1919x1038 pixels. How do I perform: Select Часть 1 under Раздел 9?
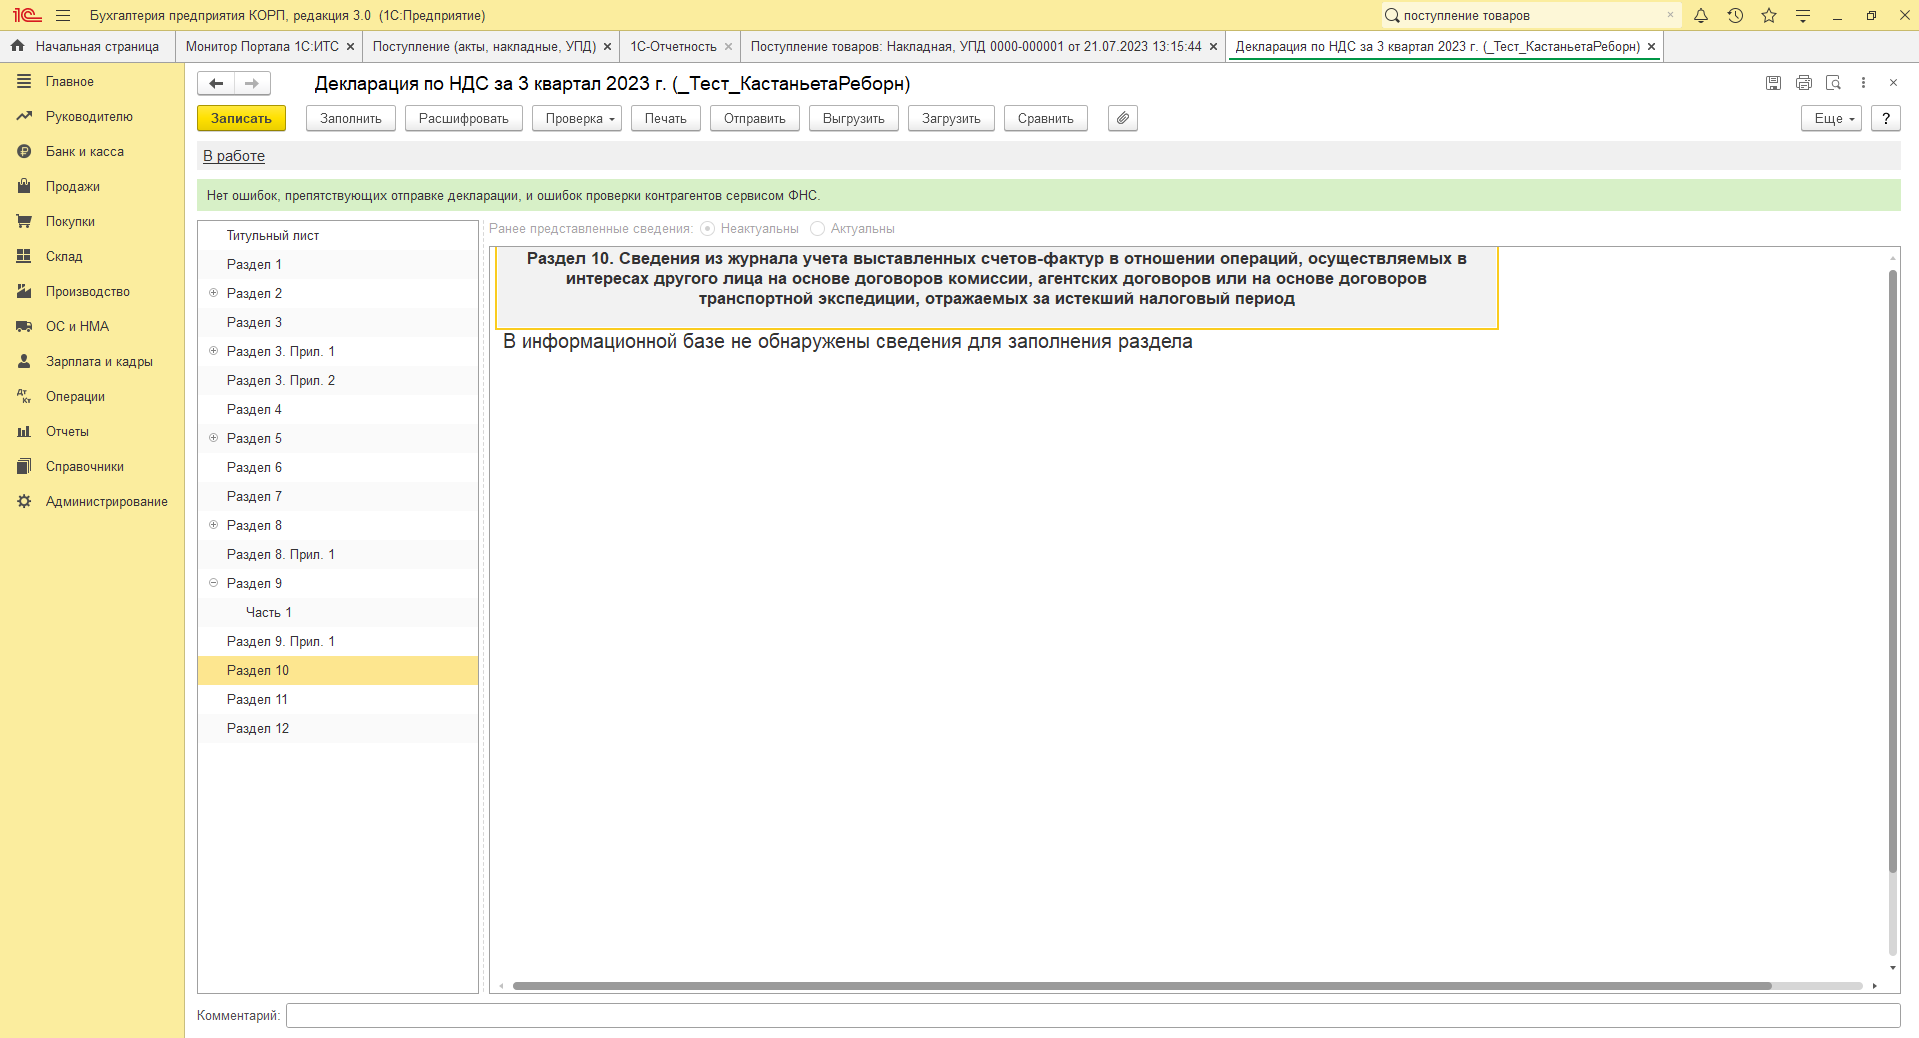click(338, 613)
